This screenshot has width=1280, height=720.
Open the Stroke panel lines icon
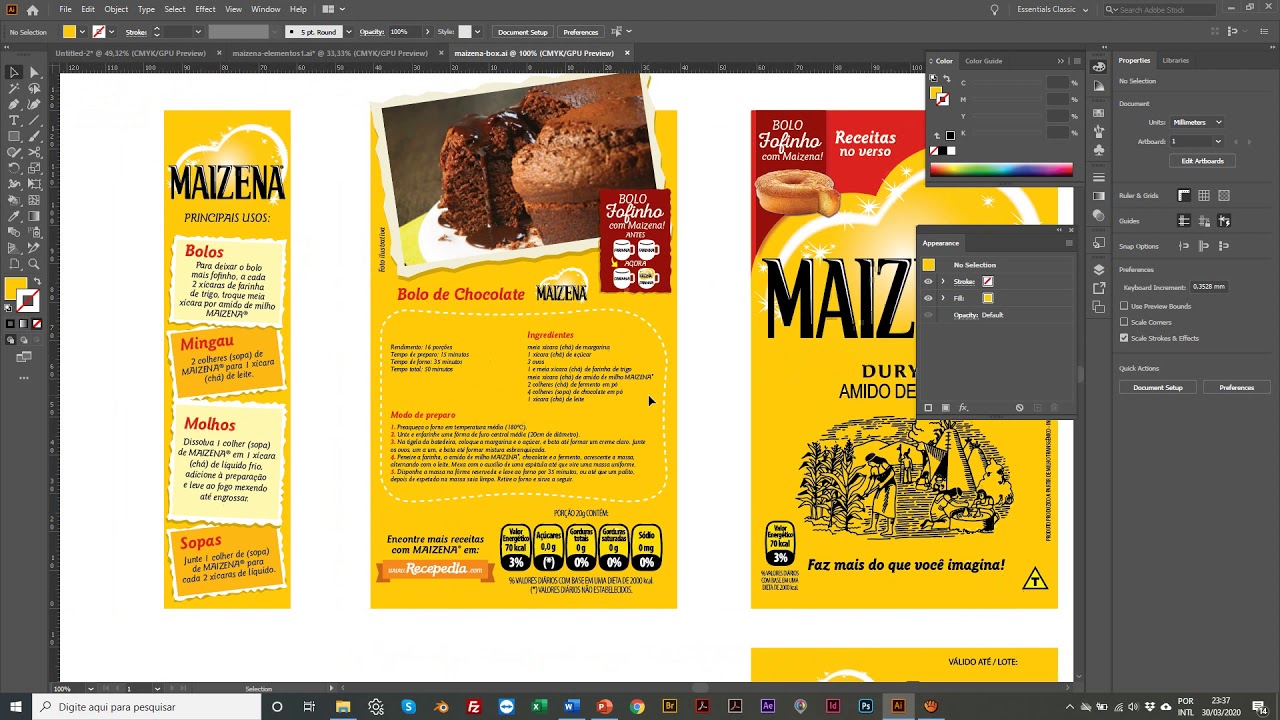[1099, 177]
